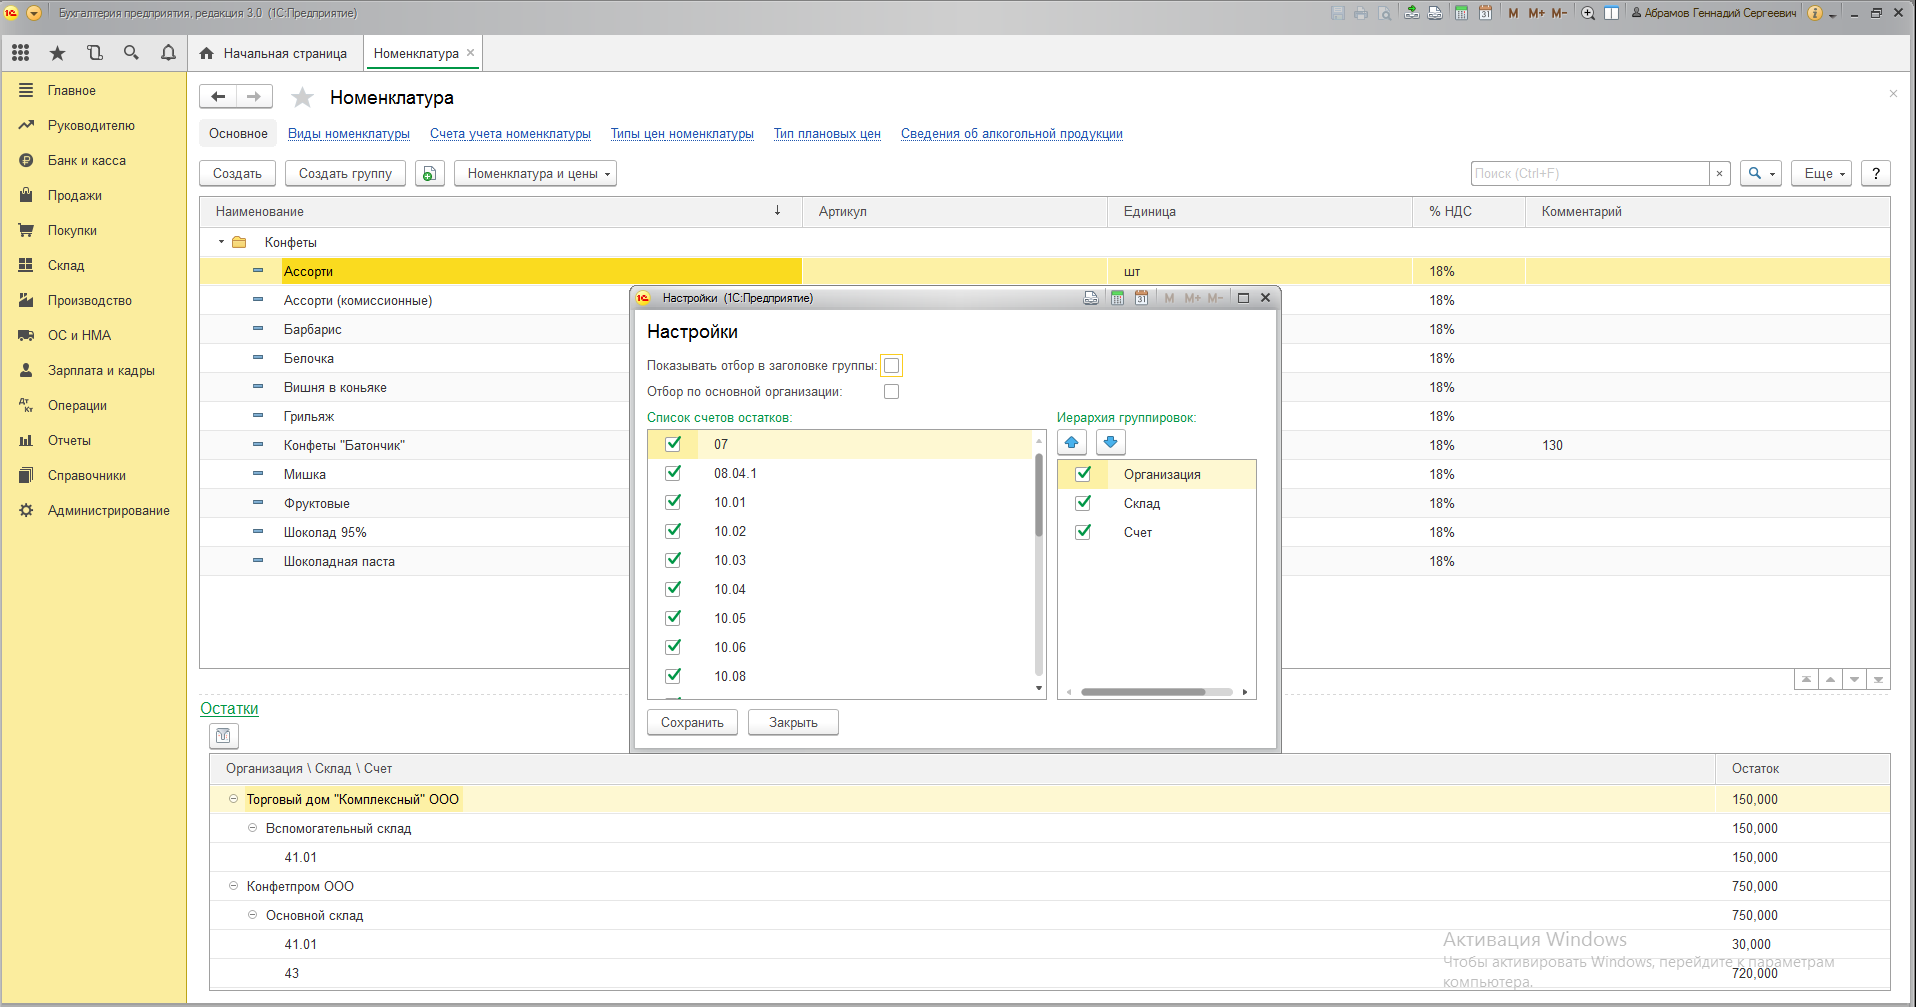Image resolution: width=1919 pixels, height=1007 pixels.
Task: Open the settings icon under Остатки
Action: [224, 736]
